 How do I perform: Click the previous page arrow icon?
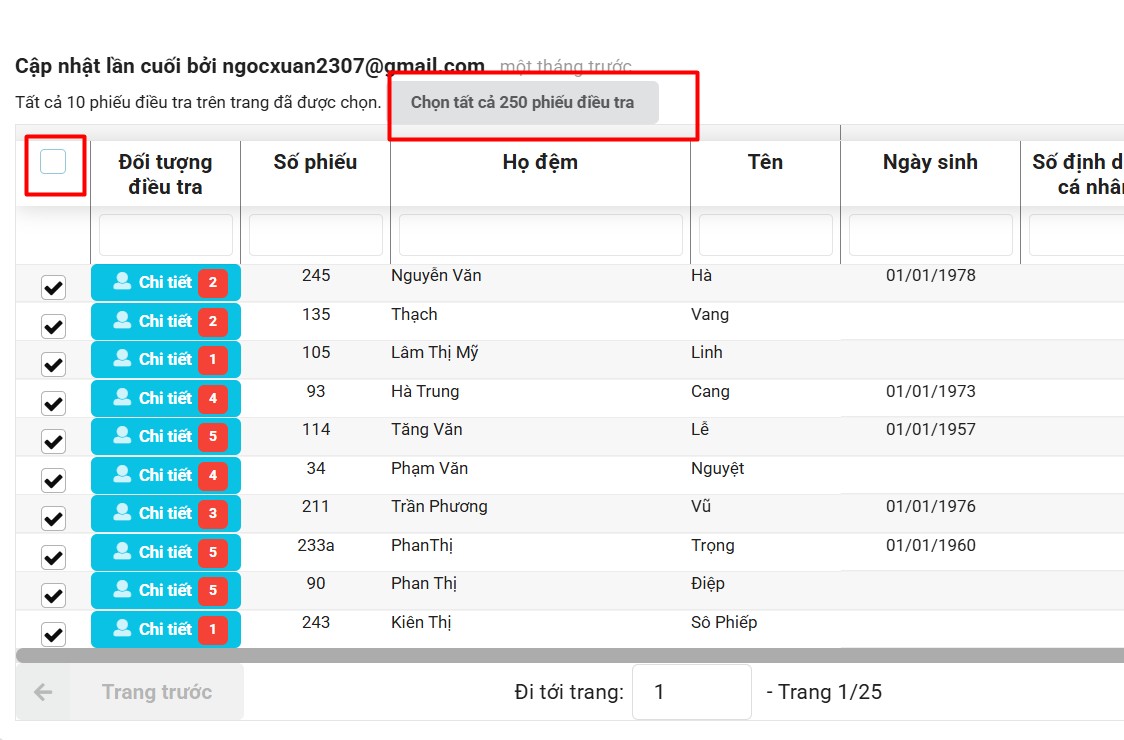click(x=42, y=692)
